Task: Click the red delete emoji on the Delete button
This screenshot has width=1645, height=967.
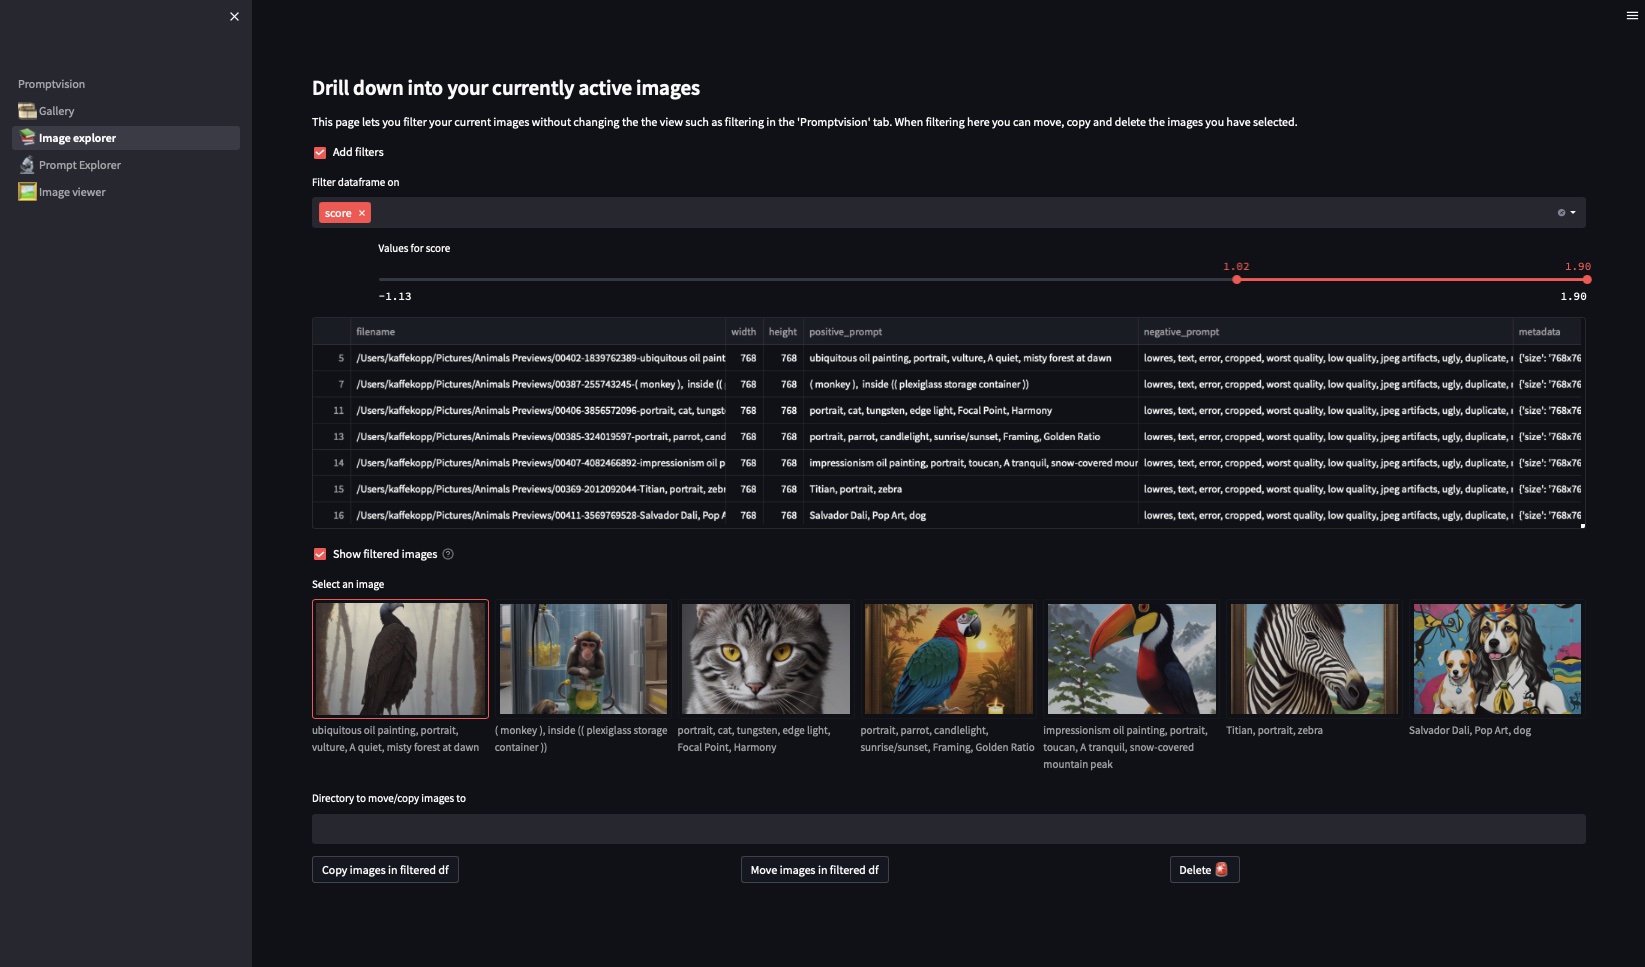Action: [1221, 869]
